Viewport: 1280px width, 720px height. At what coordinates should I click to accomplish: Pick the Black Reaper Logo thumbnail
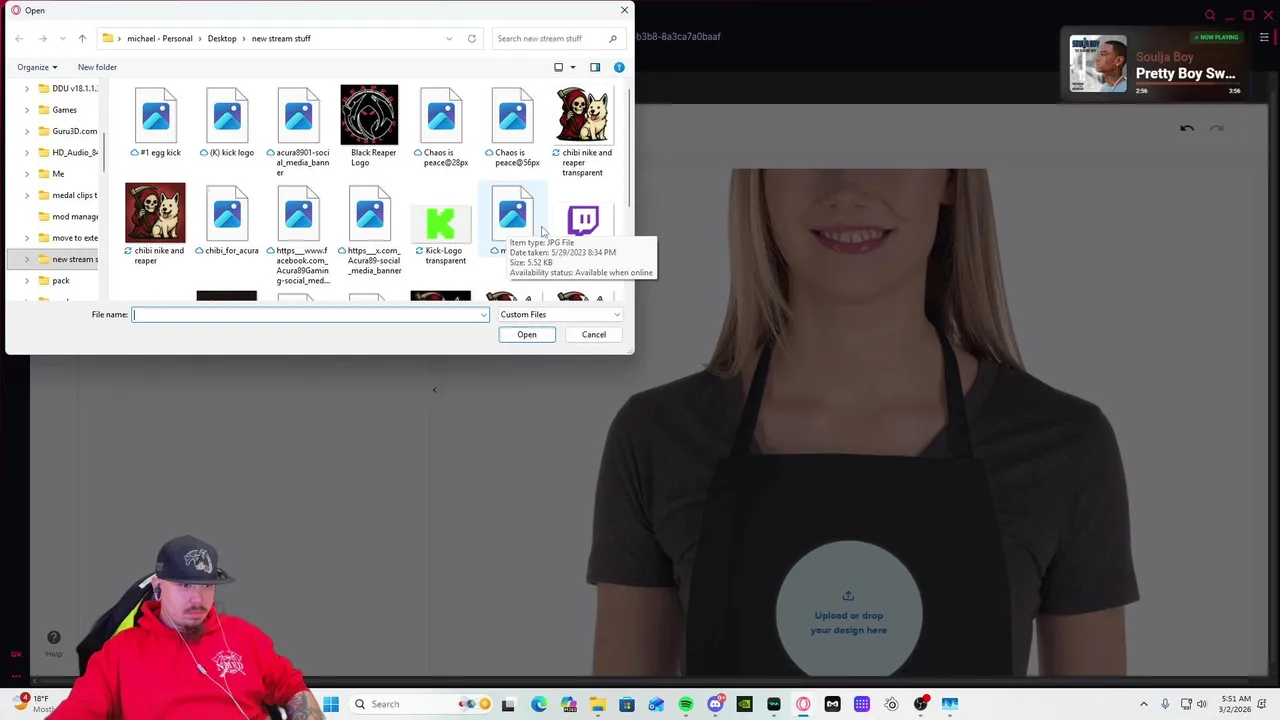click(369, 125)
